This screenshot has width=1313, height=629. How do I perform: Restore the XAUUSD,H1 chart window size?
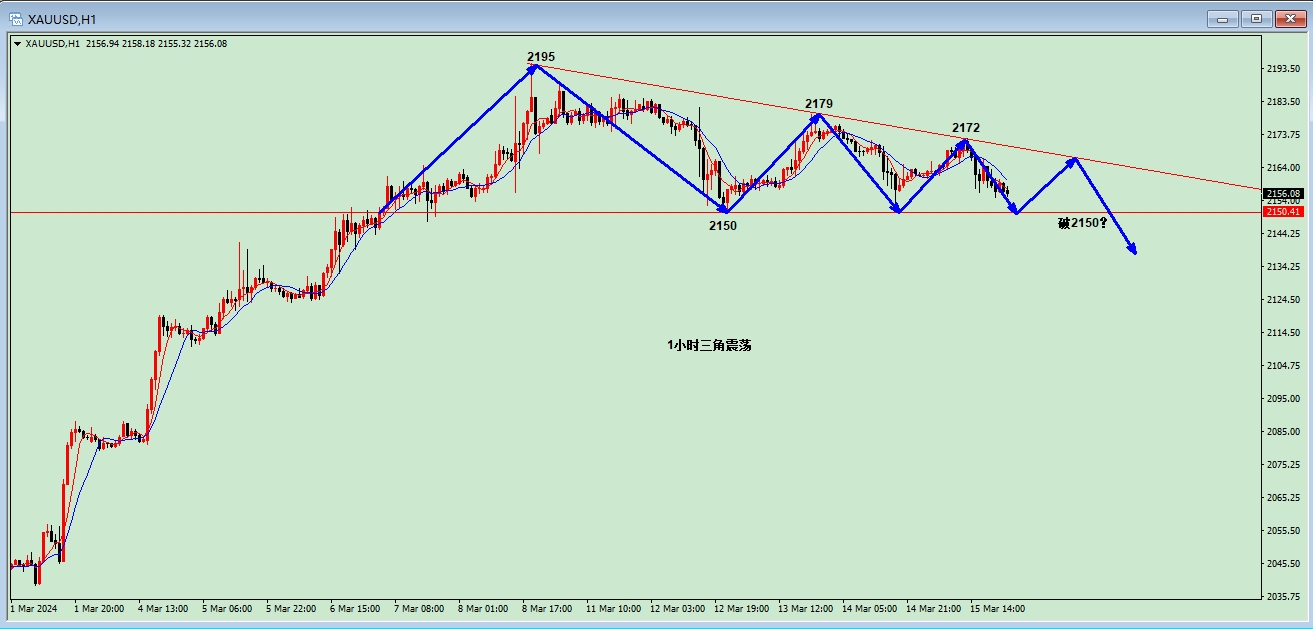point(1257,18)
